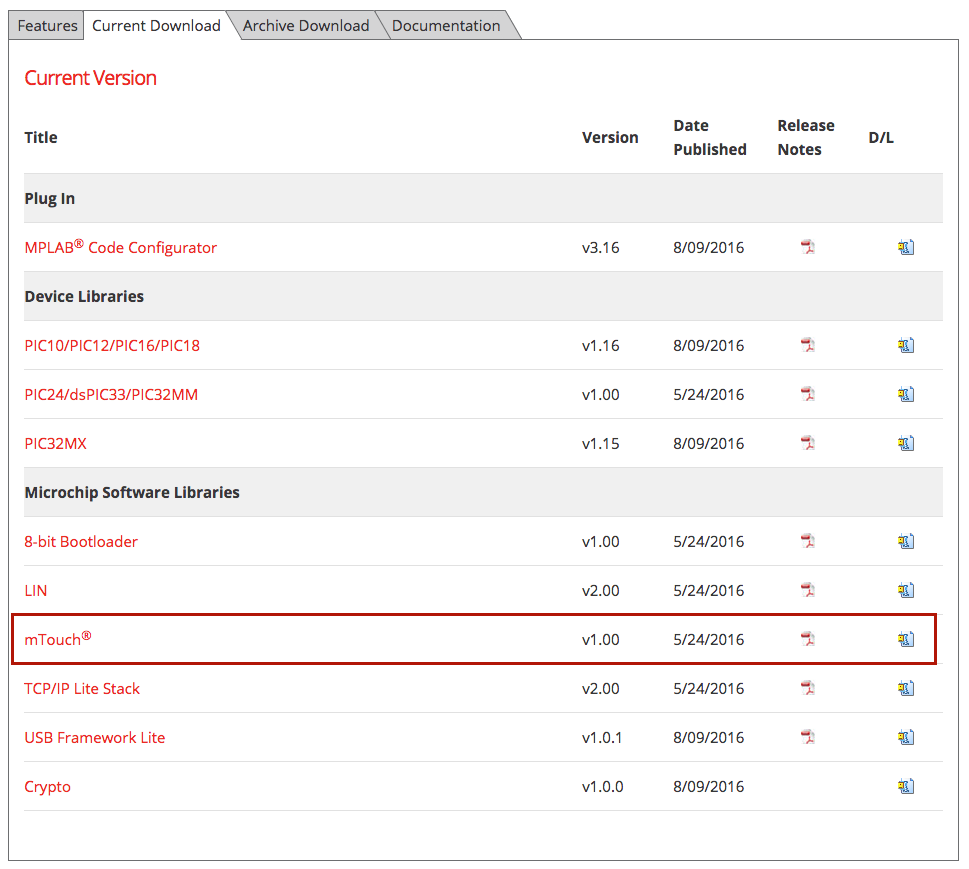Open the Crypto library title link
The image size is (969, 869).
[x=48, y=787]
